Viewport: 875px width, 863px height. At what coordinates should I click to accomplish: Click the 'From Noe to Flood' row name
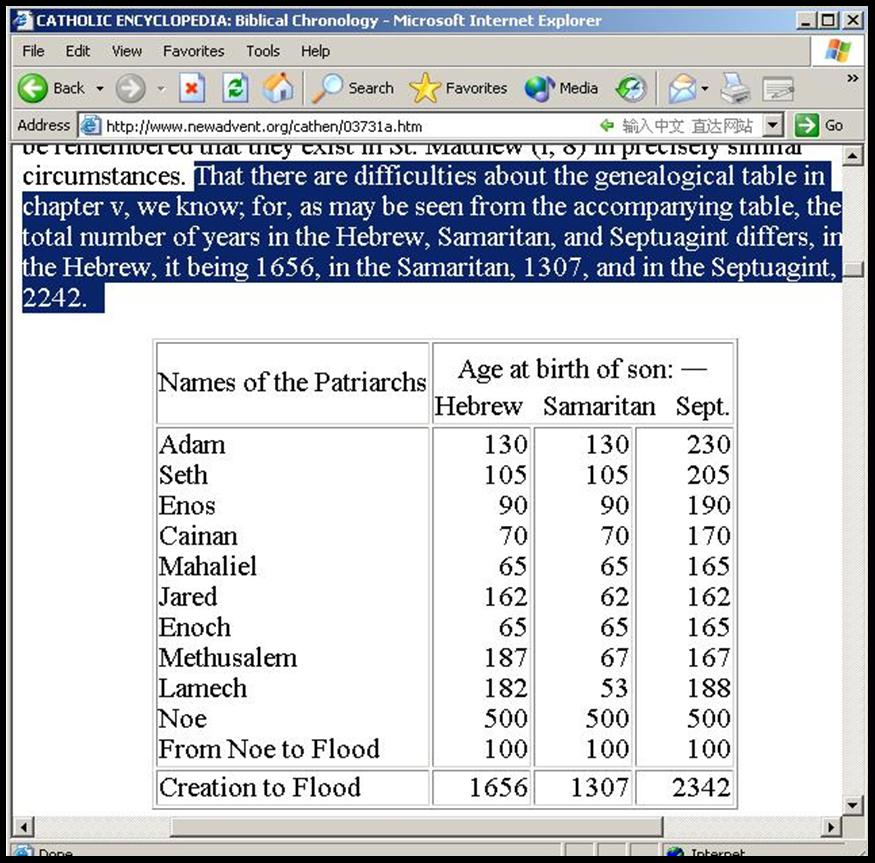(x=269, y=749)
